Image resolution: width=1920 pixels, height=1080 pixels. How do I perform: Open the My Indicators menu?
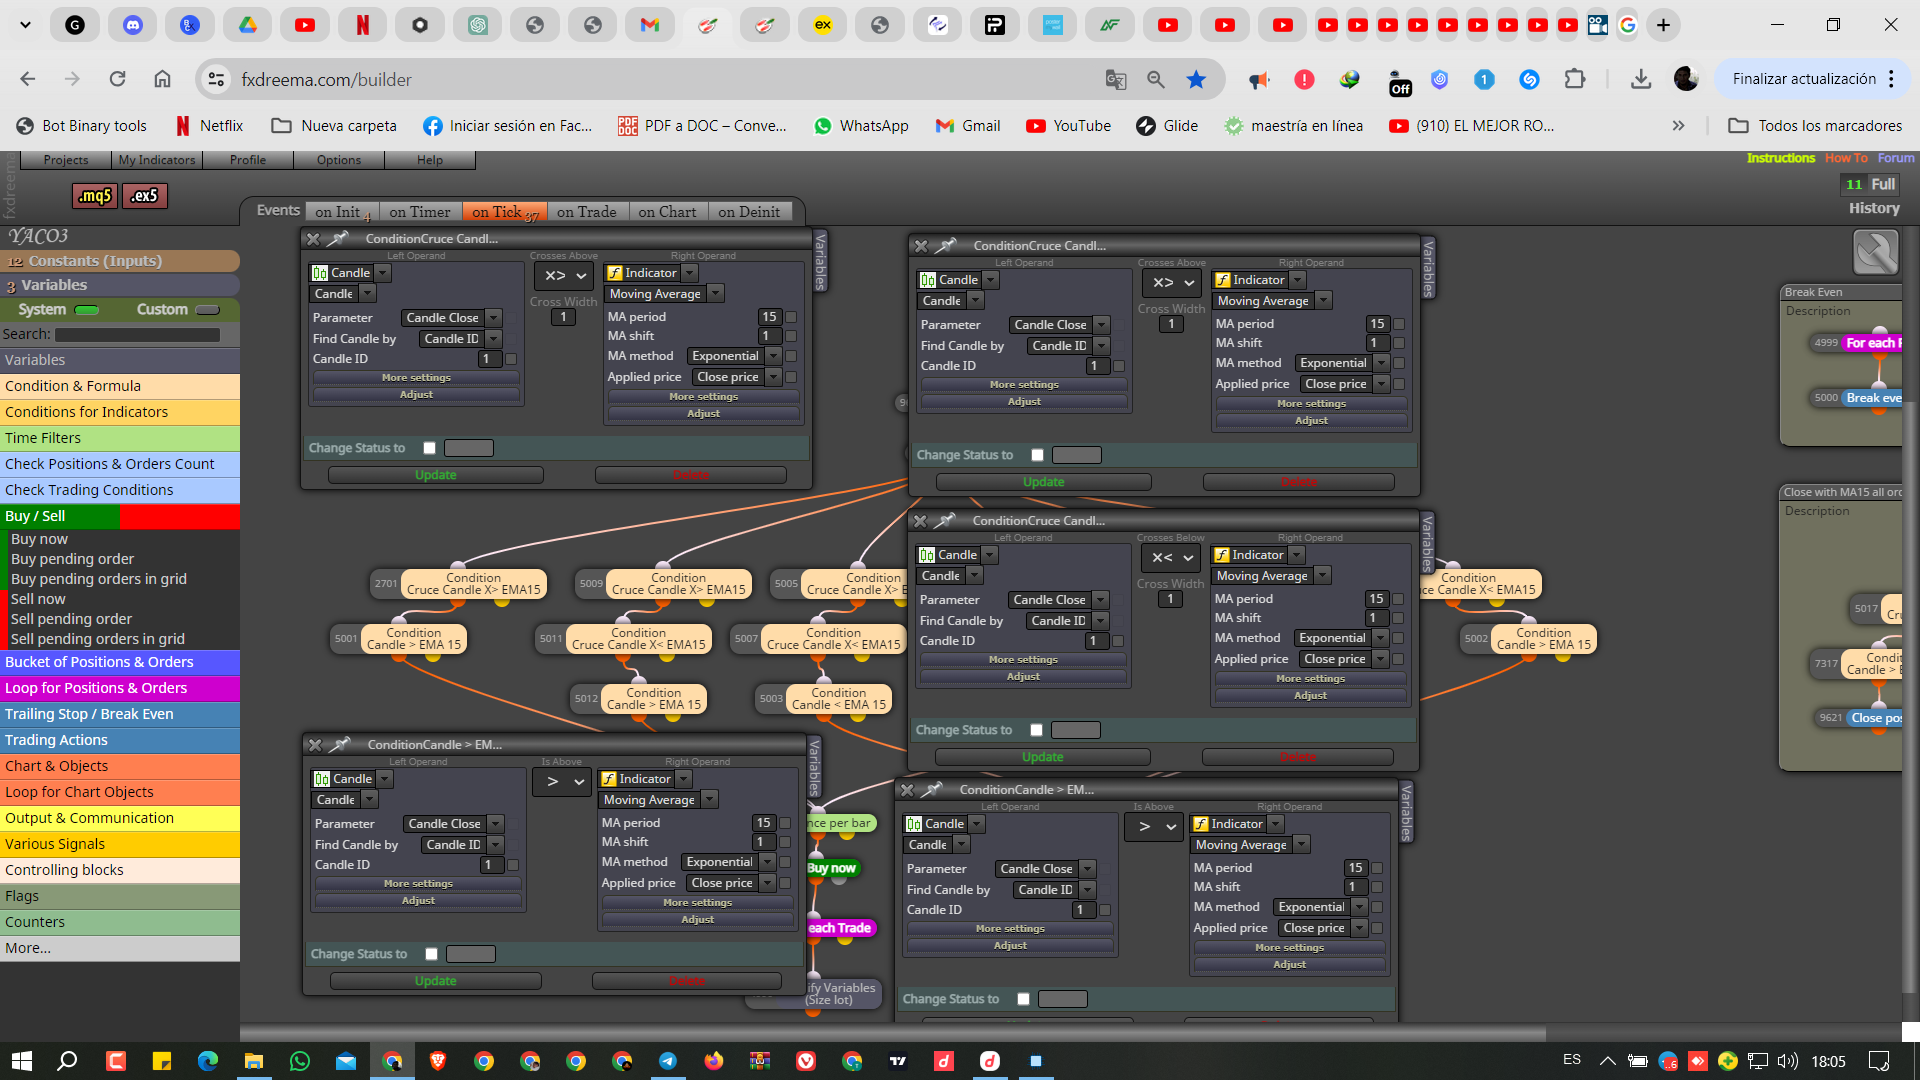click(157, 160)
